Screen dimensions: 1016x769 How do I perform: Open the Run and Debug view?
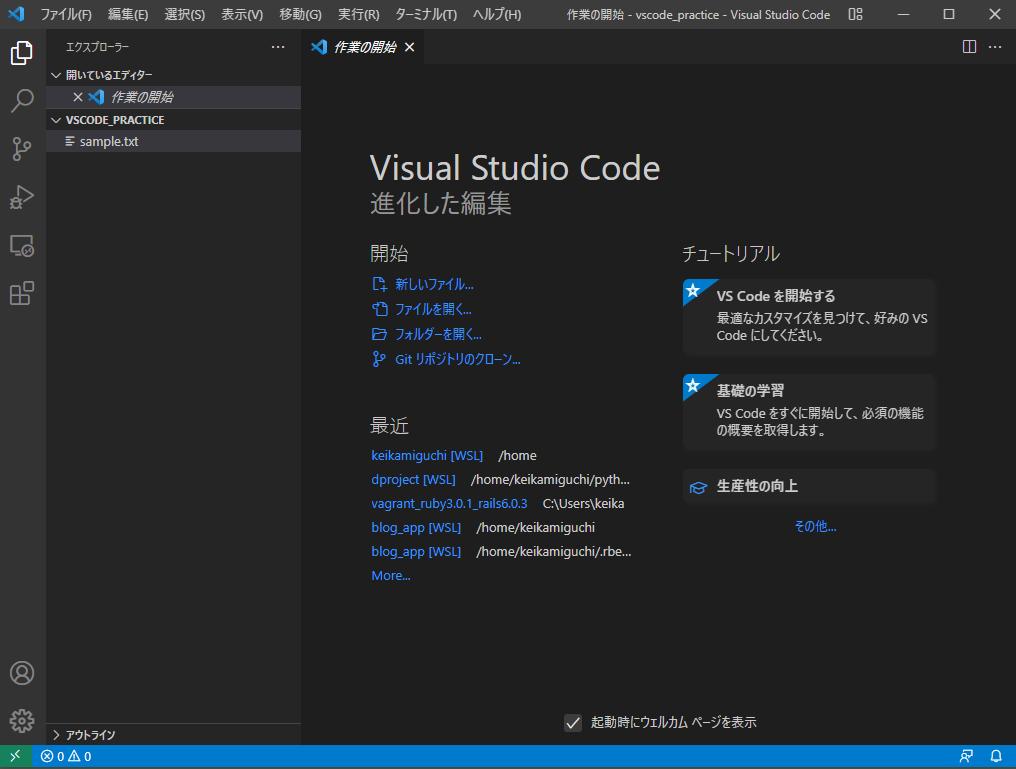point(22,197)
